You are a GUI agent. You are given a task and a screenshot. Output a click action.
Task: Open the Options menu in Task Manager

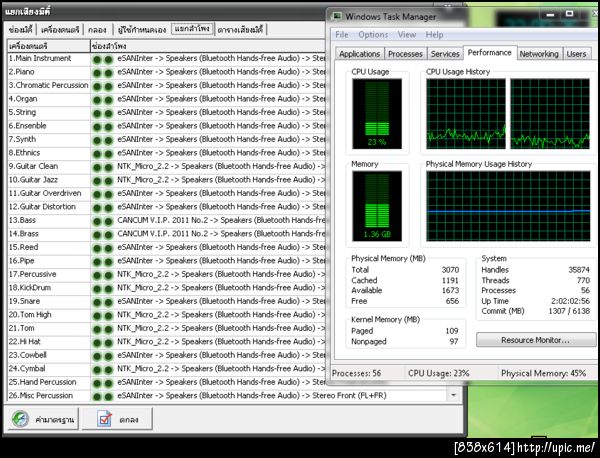[x=373, y=34]
